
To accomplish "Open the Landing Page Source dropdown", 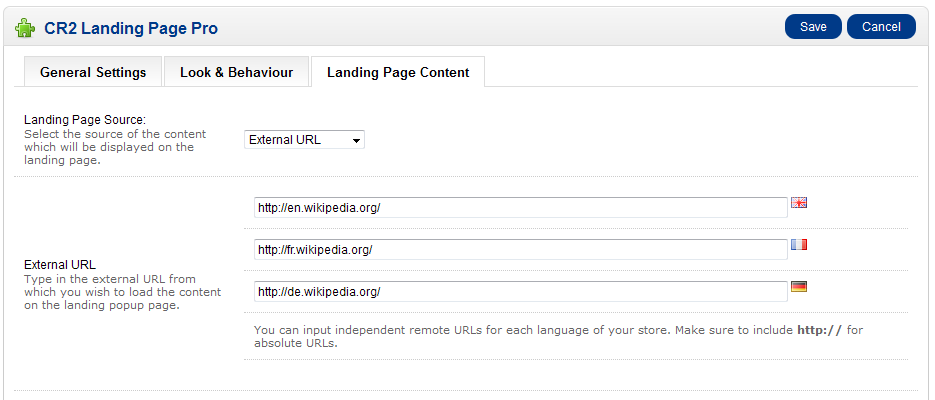I will click(x=304, y=140).
